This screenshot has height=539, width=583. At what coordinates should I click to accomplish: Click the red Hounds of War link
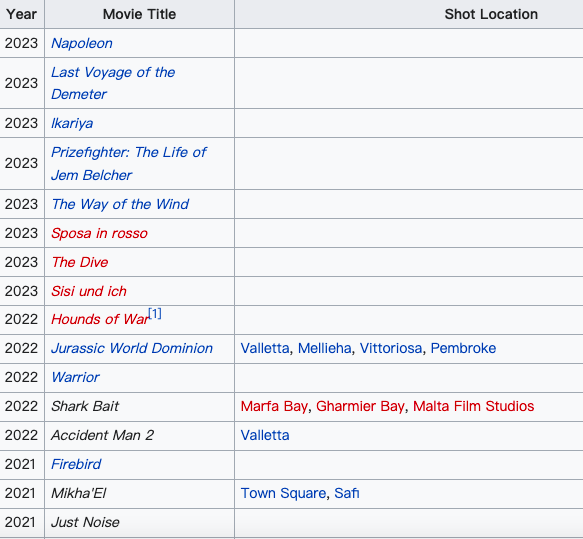(100, 319)
